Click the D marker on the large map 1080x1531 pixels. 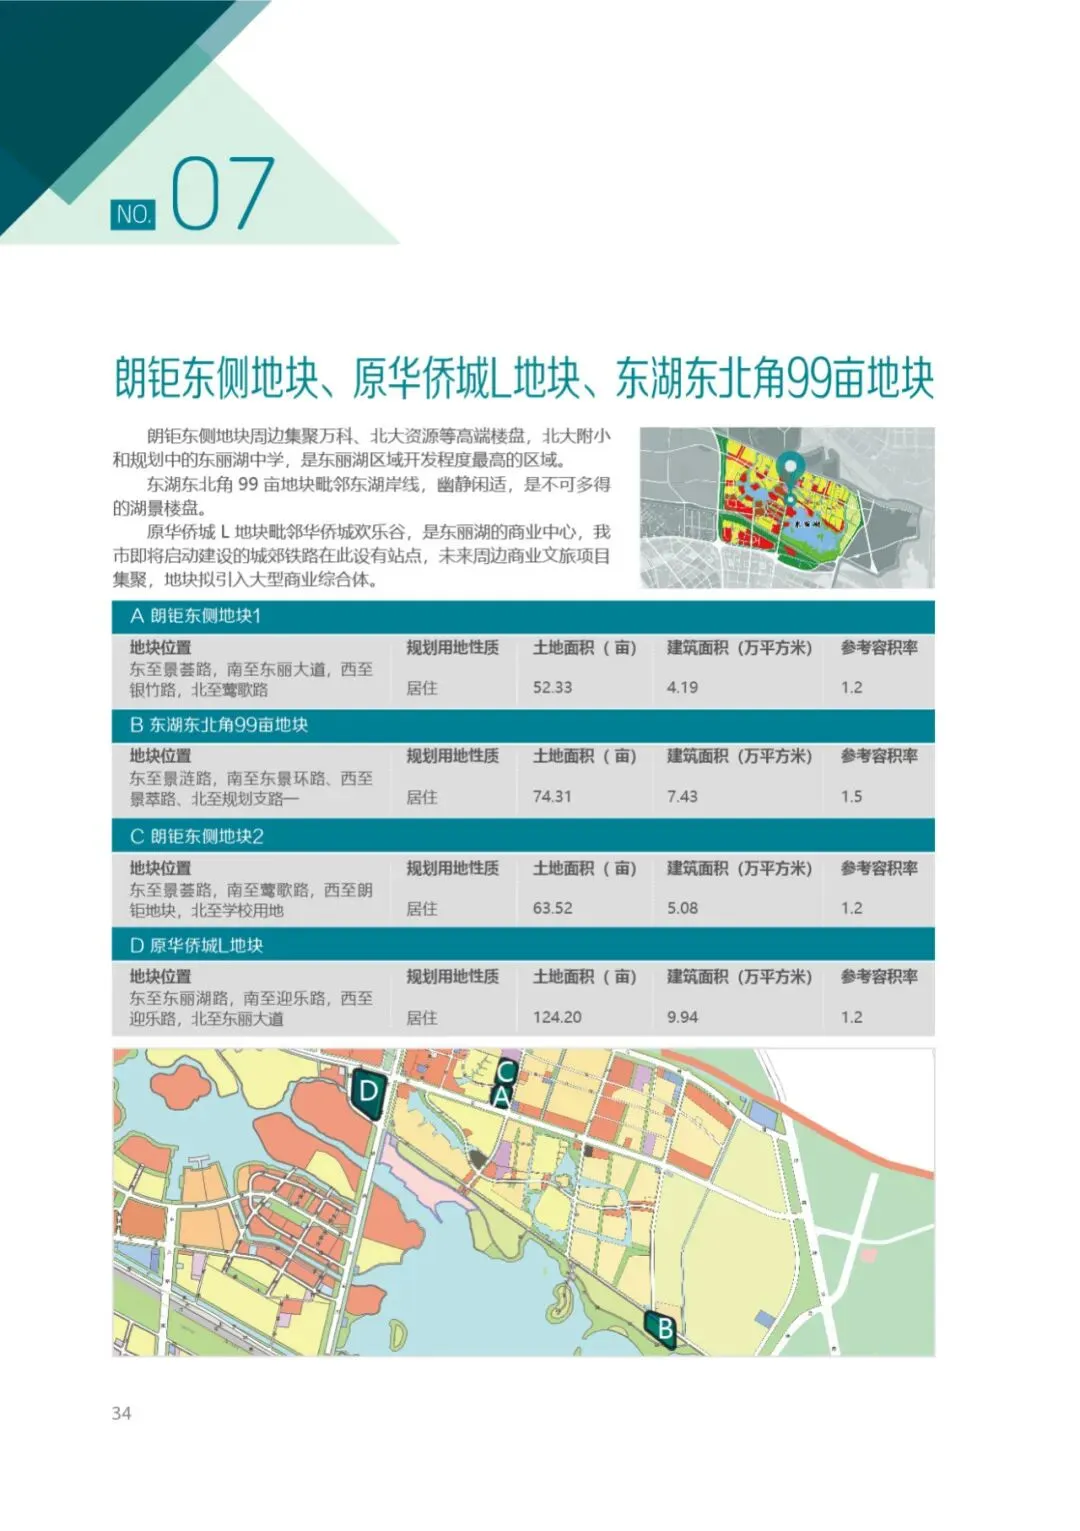(368, 1092)
